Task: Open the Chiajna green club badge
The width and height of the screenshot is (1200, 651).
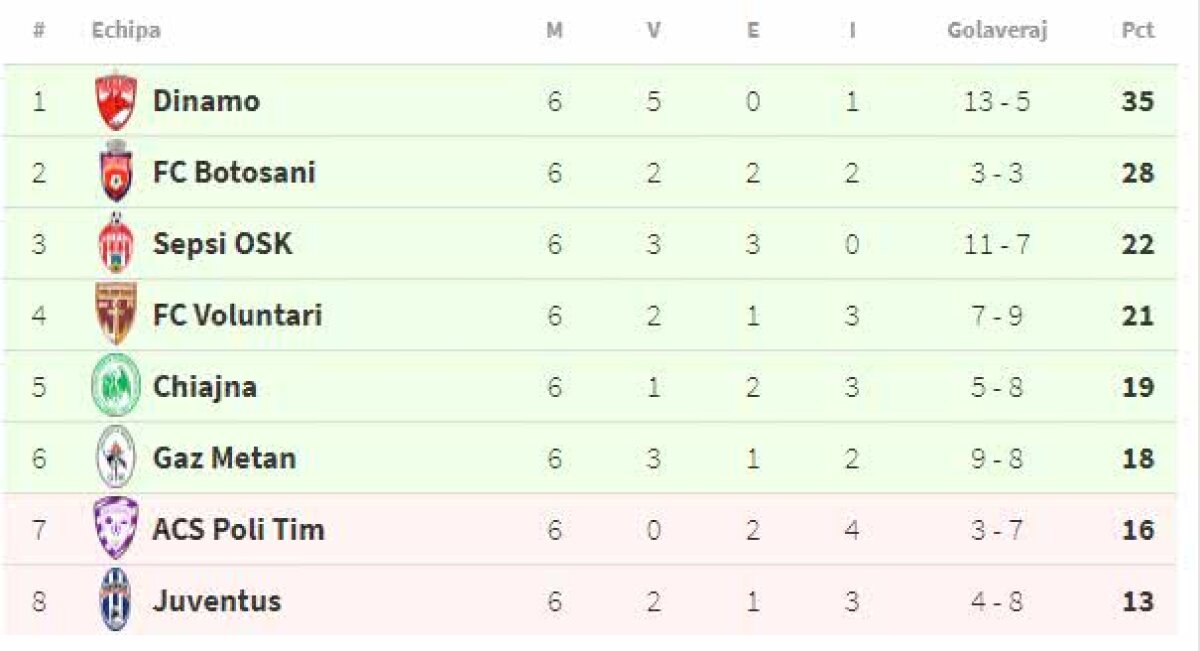Action: pyautogui.click(x=116, y=387)
